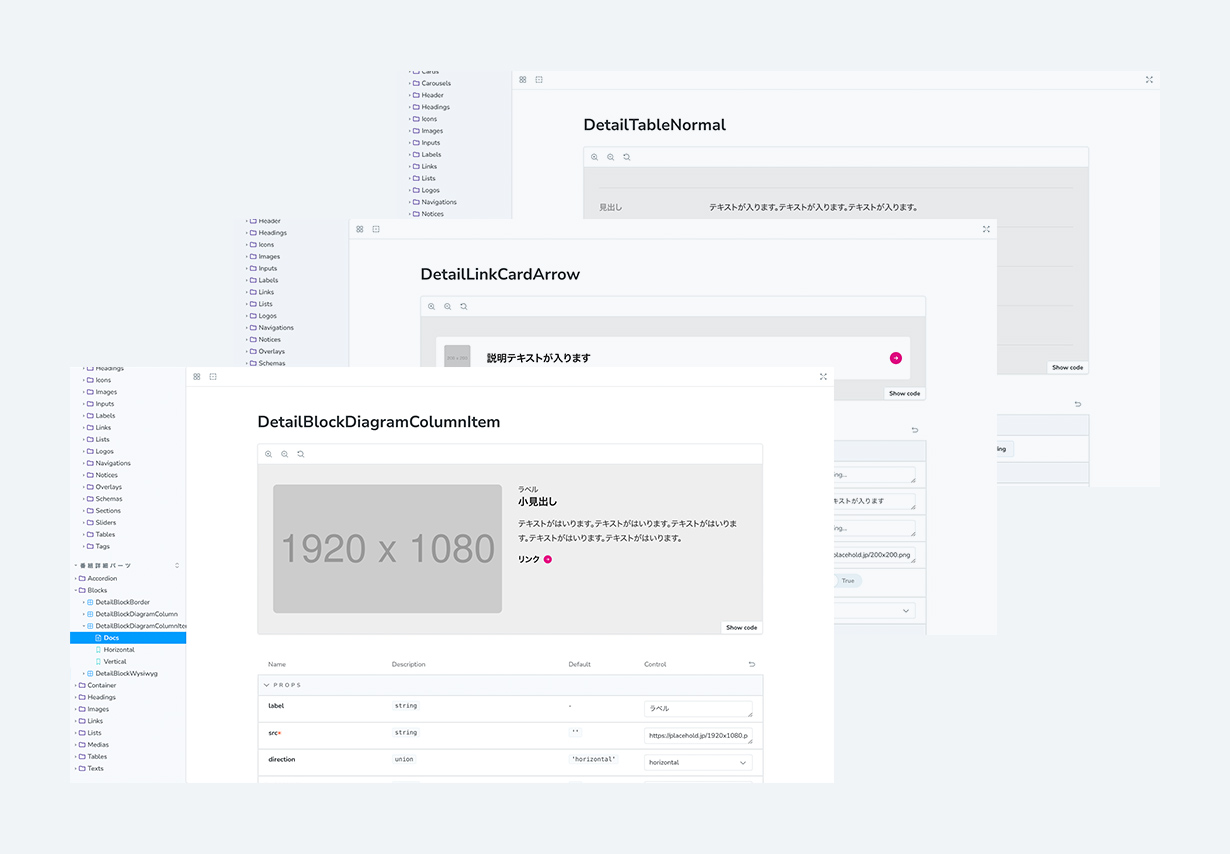Collapse the PROPS section
This screenshot has width=1230, height=854.
click(x=266, y=685)
